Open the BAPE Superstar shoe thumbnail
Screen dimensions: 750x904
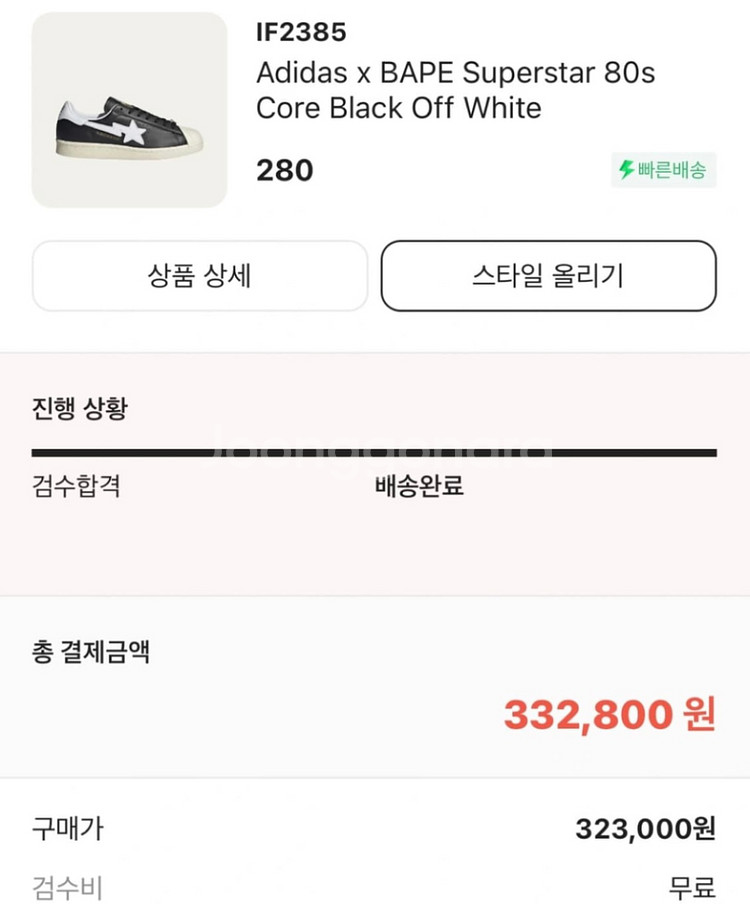coord(130,110)
